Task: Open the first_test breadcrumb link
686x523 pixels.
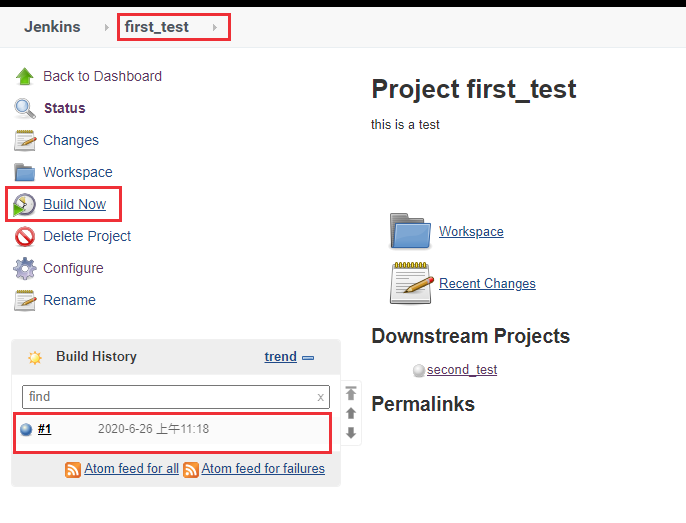Action: [157, 27]
